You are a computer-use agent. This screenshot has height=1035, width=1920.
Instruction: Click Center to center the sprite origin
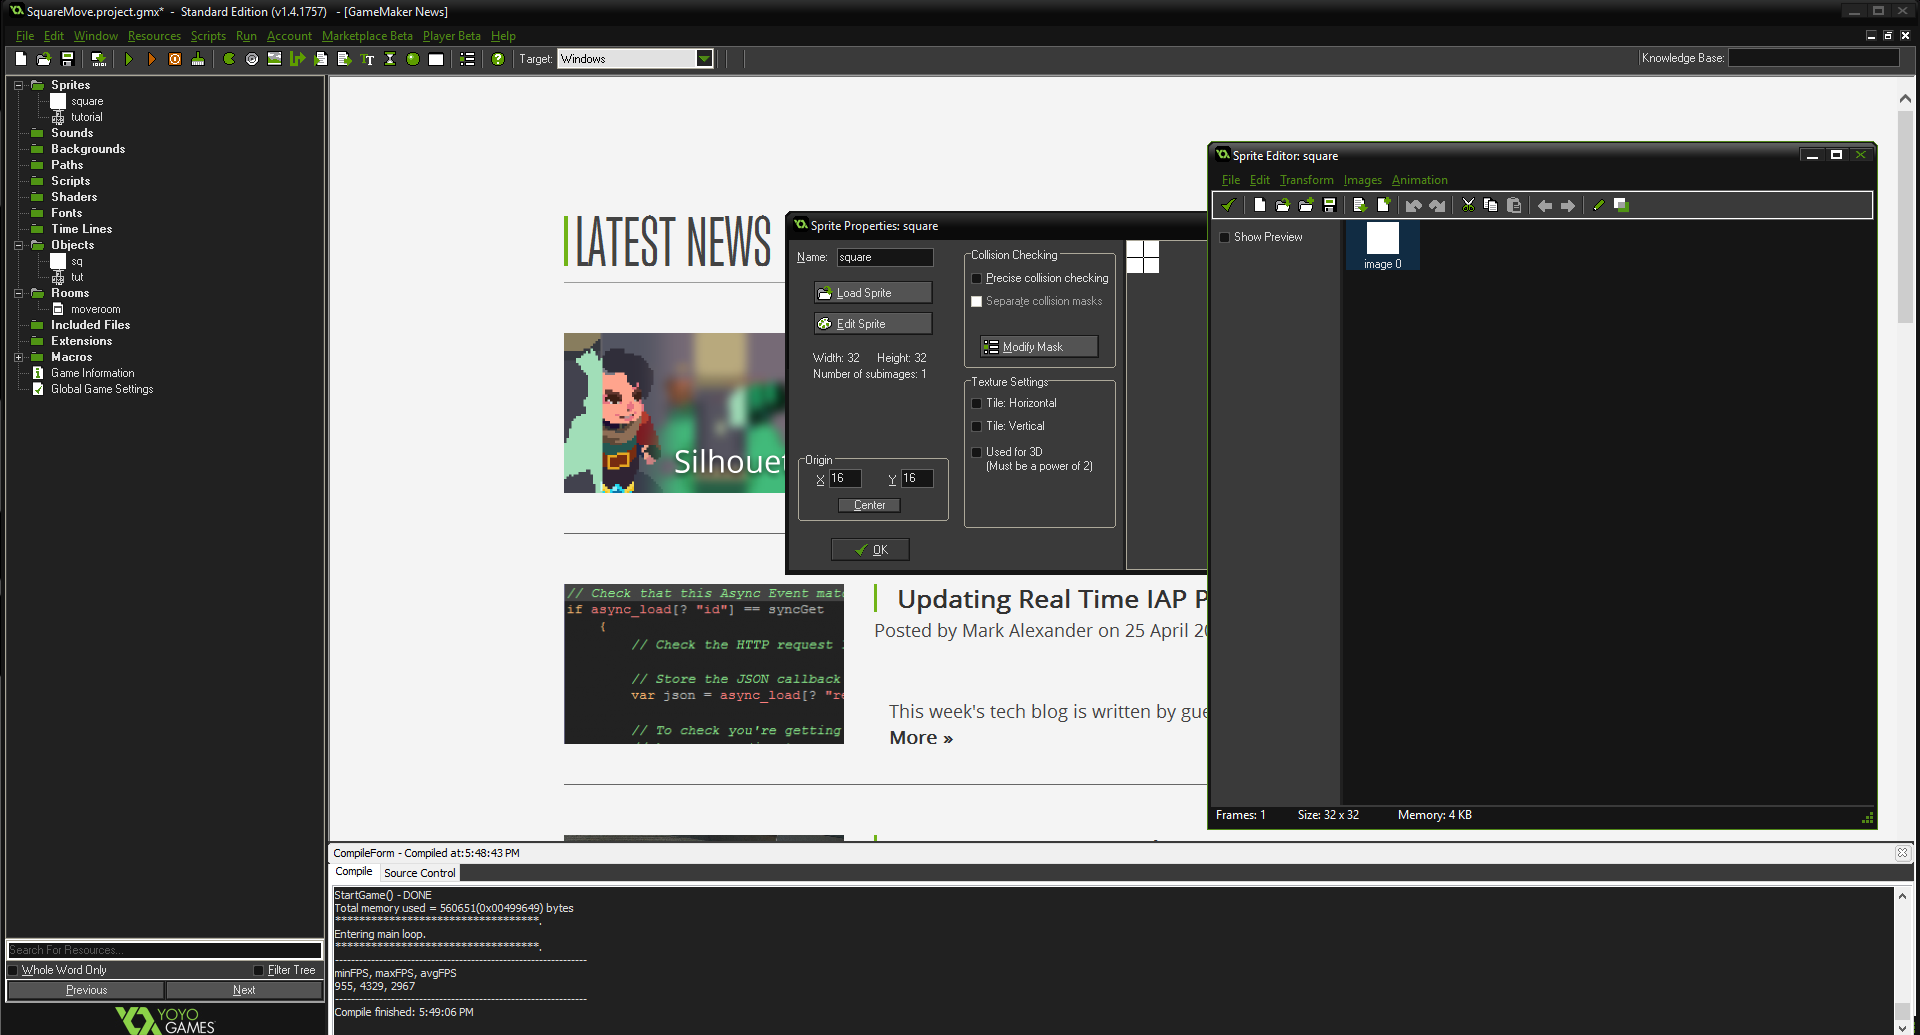[868, 505]
